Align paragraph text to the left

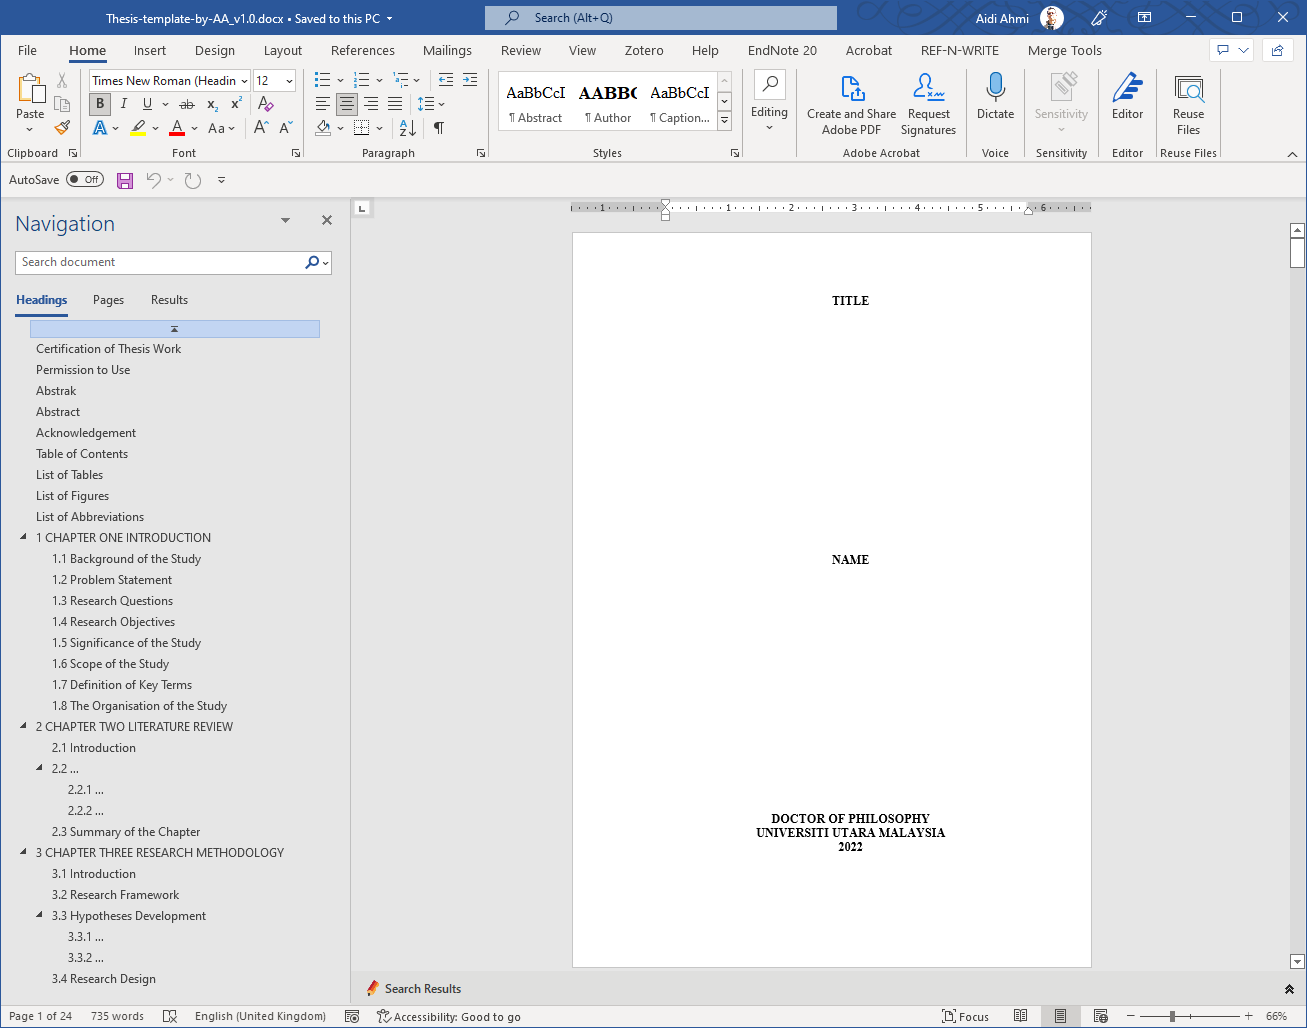coord(322,104)
